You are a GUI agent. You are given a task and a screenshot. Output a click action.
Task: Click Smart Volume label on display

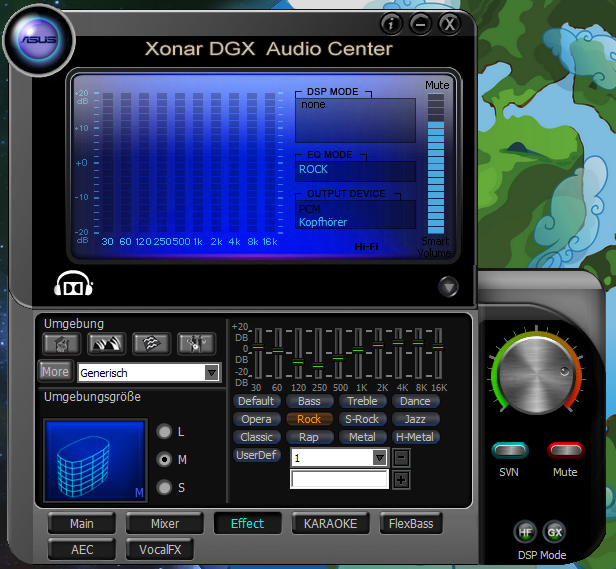434,247
